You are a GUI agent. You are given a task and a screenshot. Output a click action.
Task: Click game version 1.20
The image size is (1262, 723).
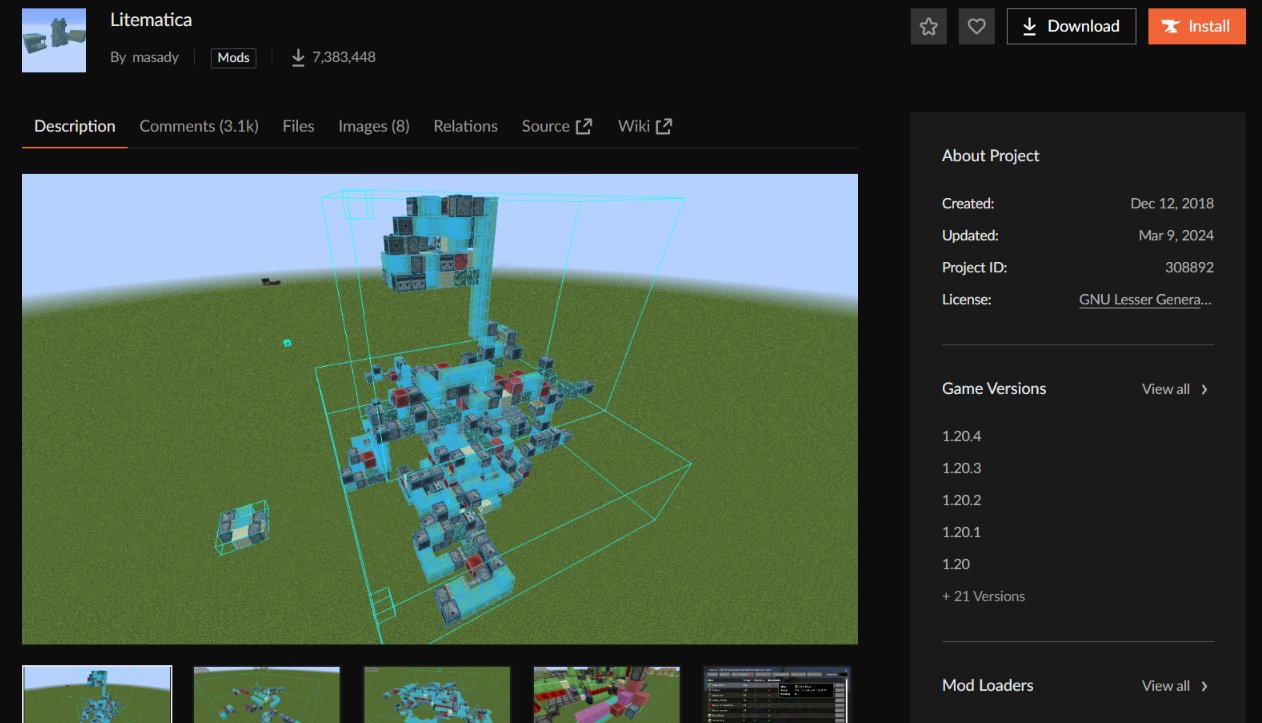956,564
